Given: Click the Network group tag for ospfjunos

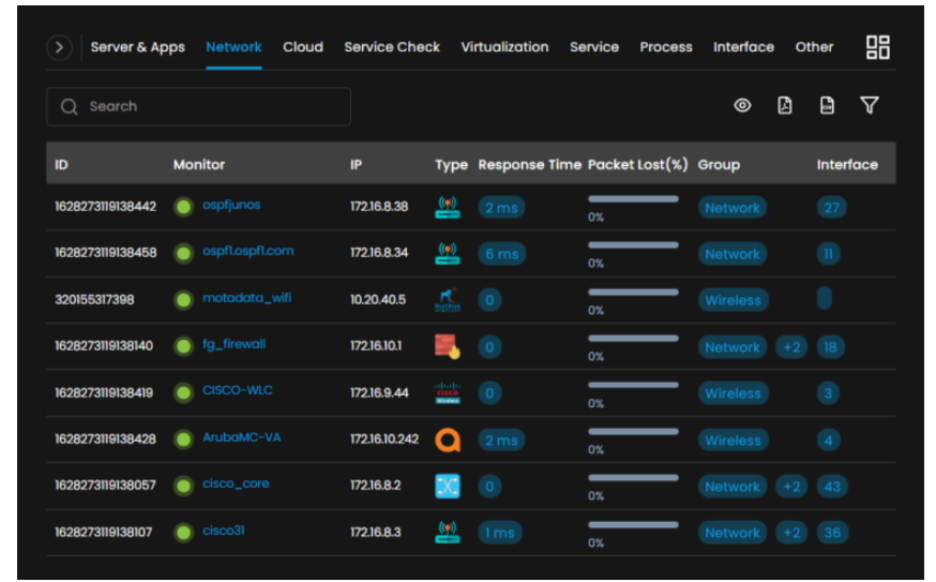Looking at the screenshot, I should click(x=732, y=208).
